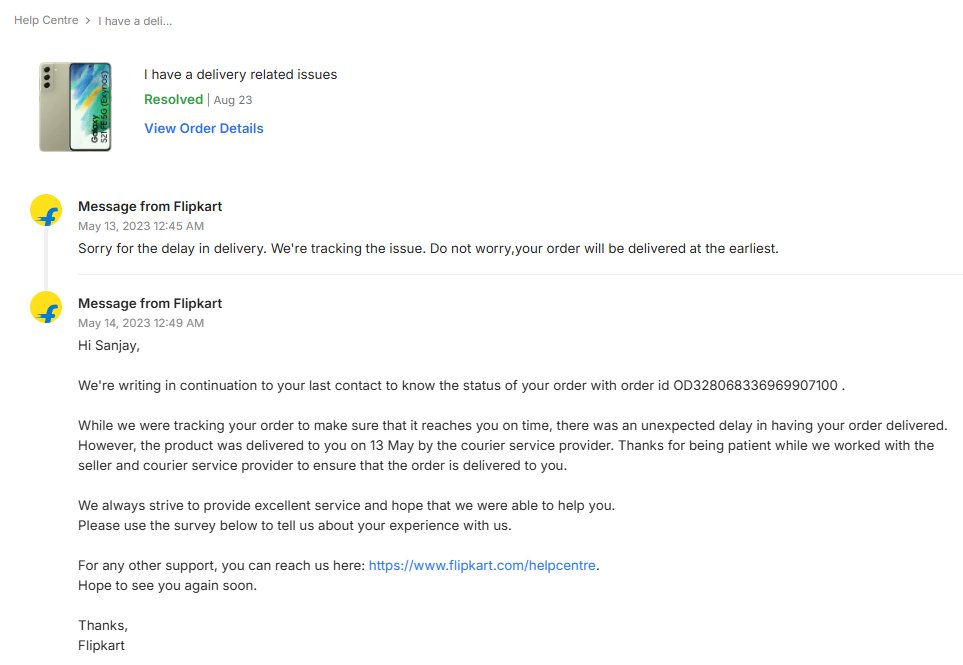Click the 'Hope to see you again soon' line

click(x=167, y=586)
